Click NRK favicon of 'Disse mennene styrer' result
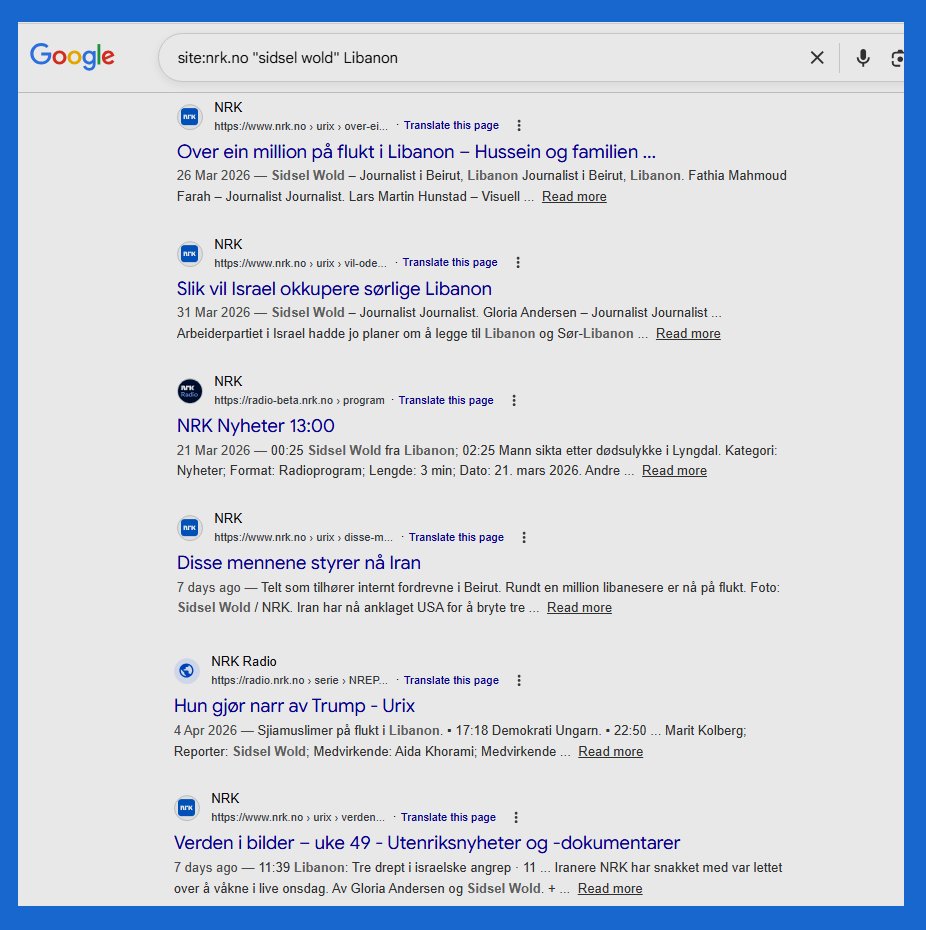Viewport: 926px width, 930px height. pyautogui.click(x=190, y=528)
